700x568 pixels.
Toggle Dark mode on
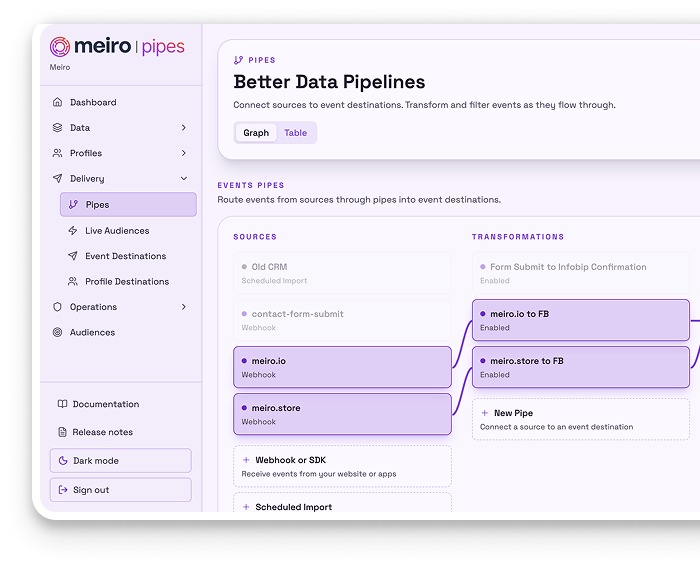click(120, 461)
